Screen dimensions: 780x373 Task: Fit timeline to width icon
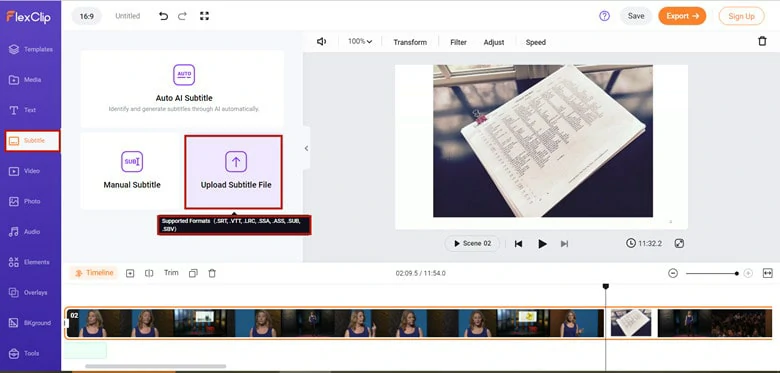click(x=768, y=273)
